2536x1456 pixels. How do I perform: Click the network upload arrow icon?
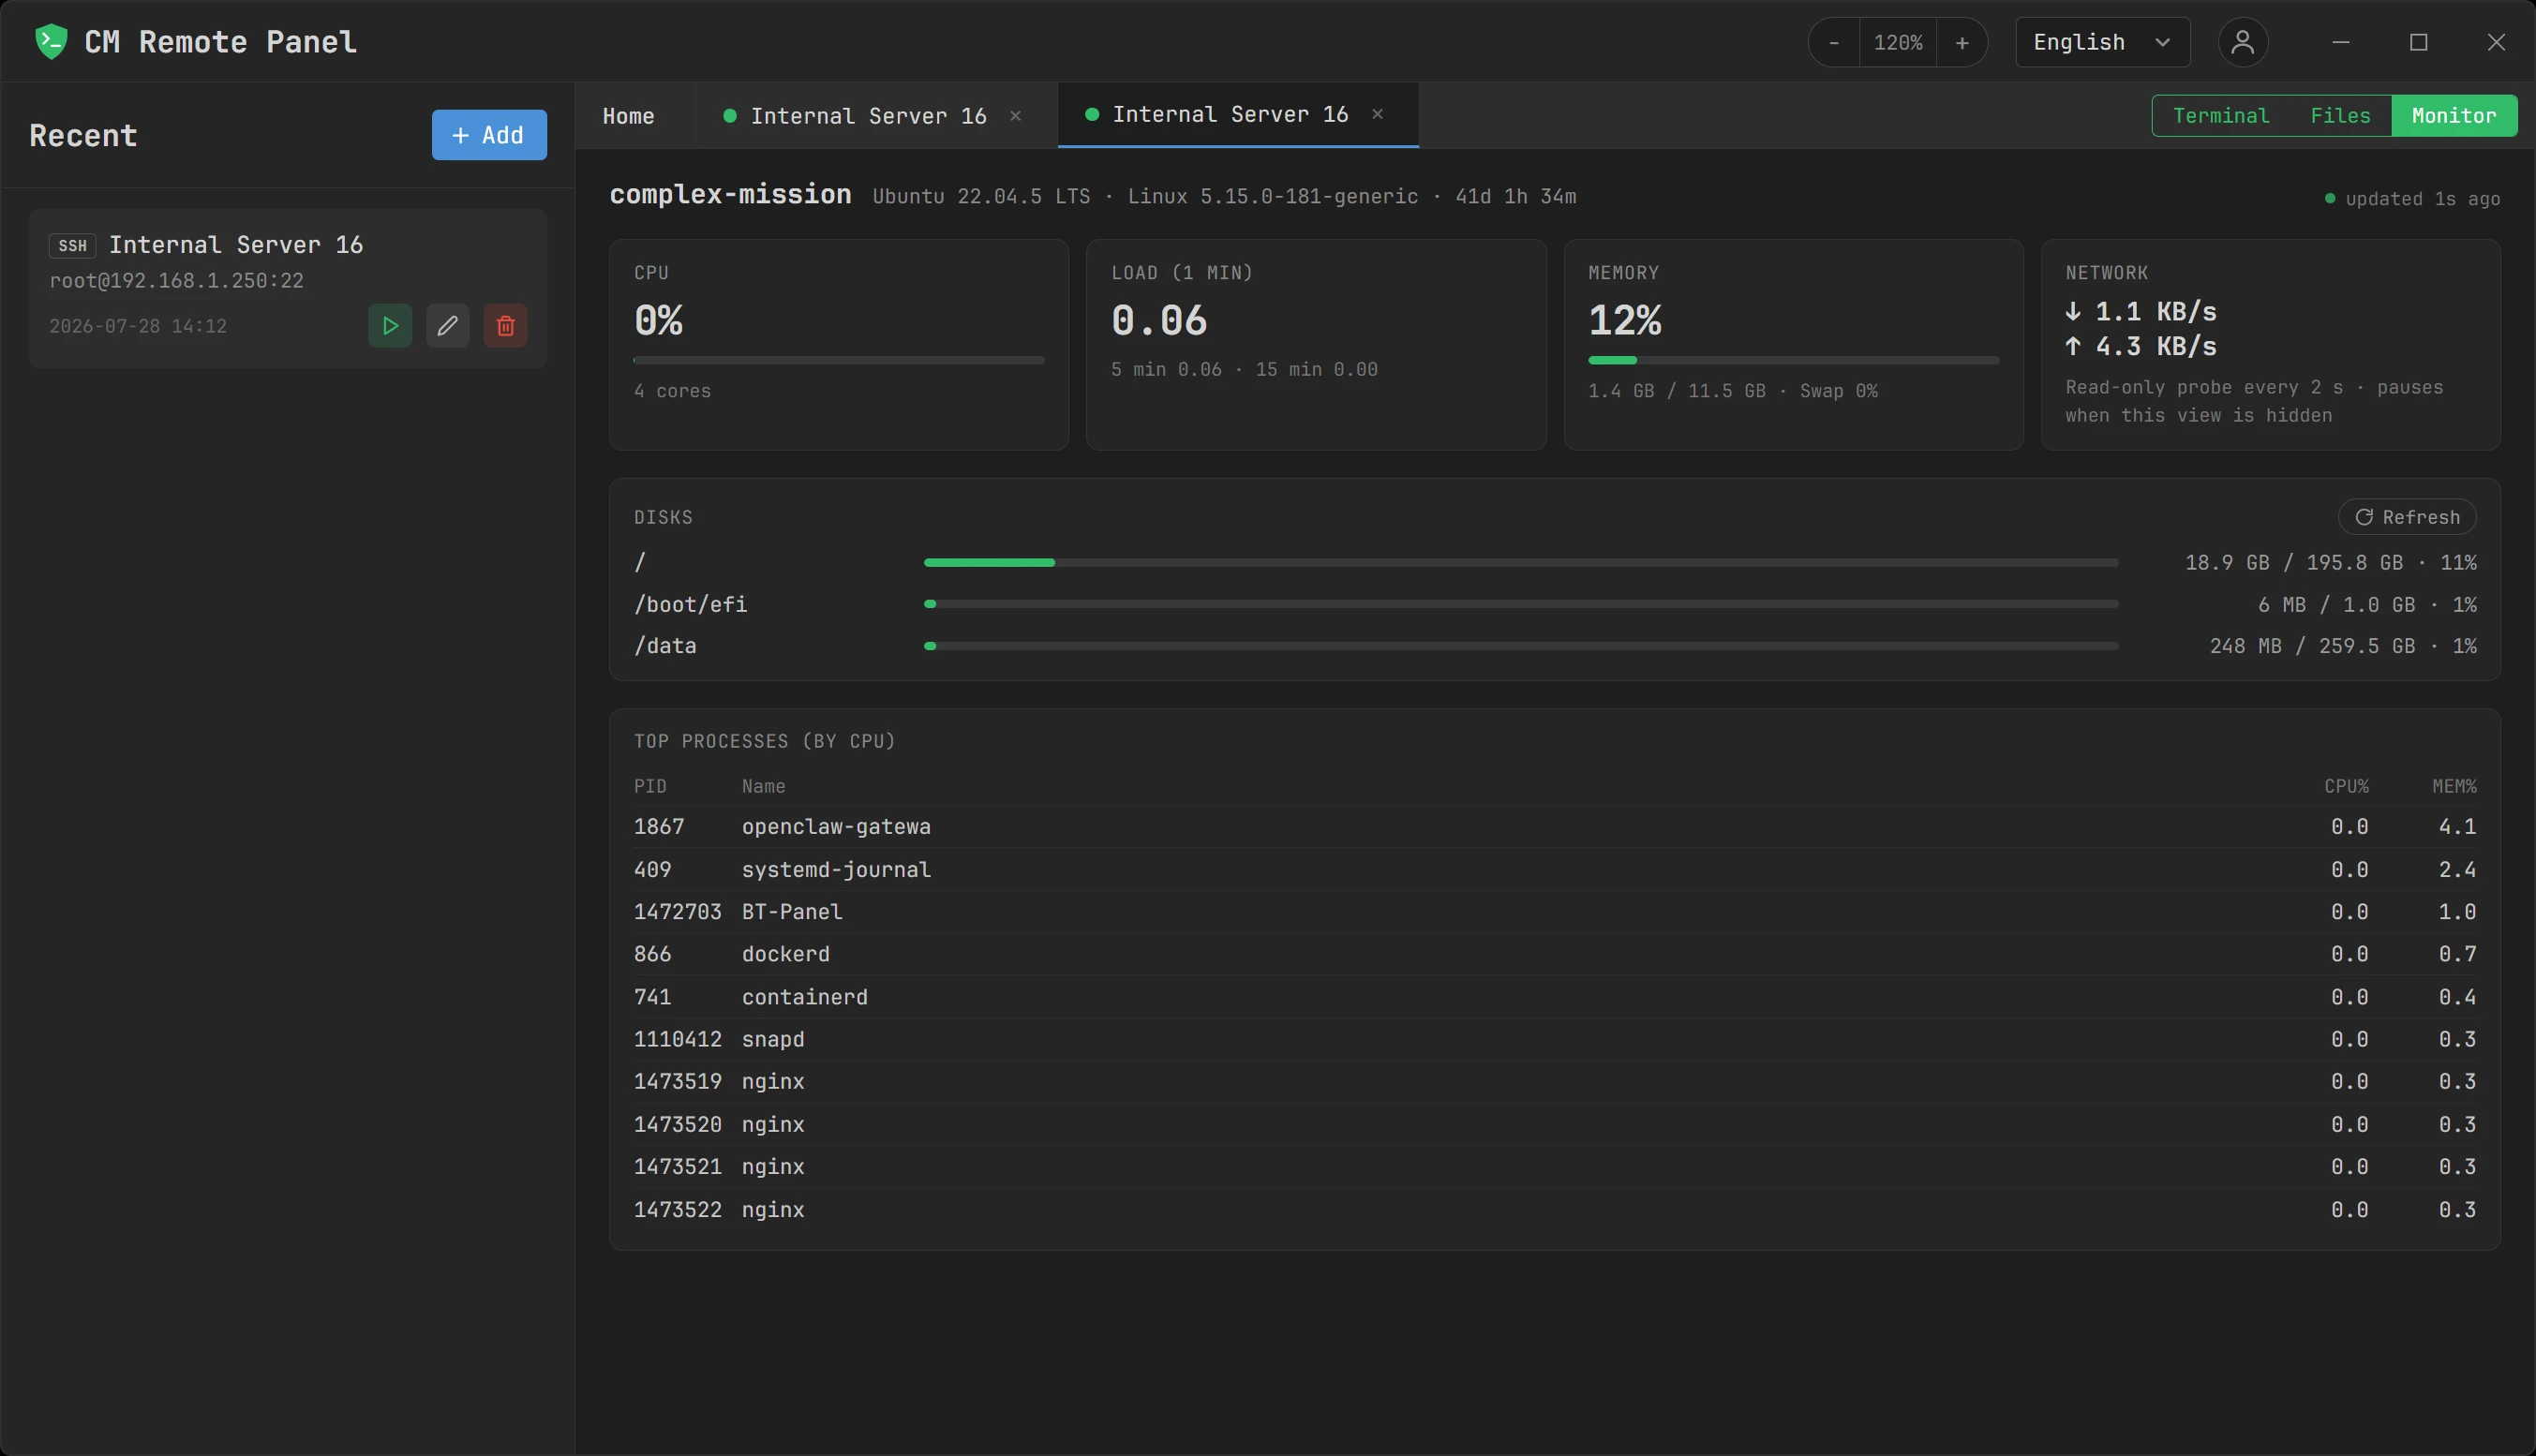[x=2073, y=346]
